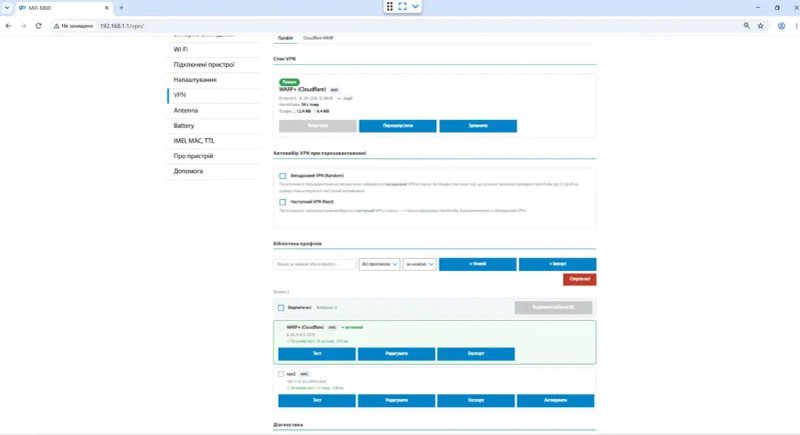800x435 pixels.
Task: Tick the vpn2 profile checkbox
Action: [x=281, y=374]
